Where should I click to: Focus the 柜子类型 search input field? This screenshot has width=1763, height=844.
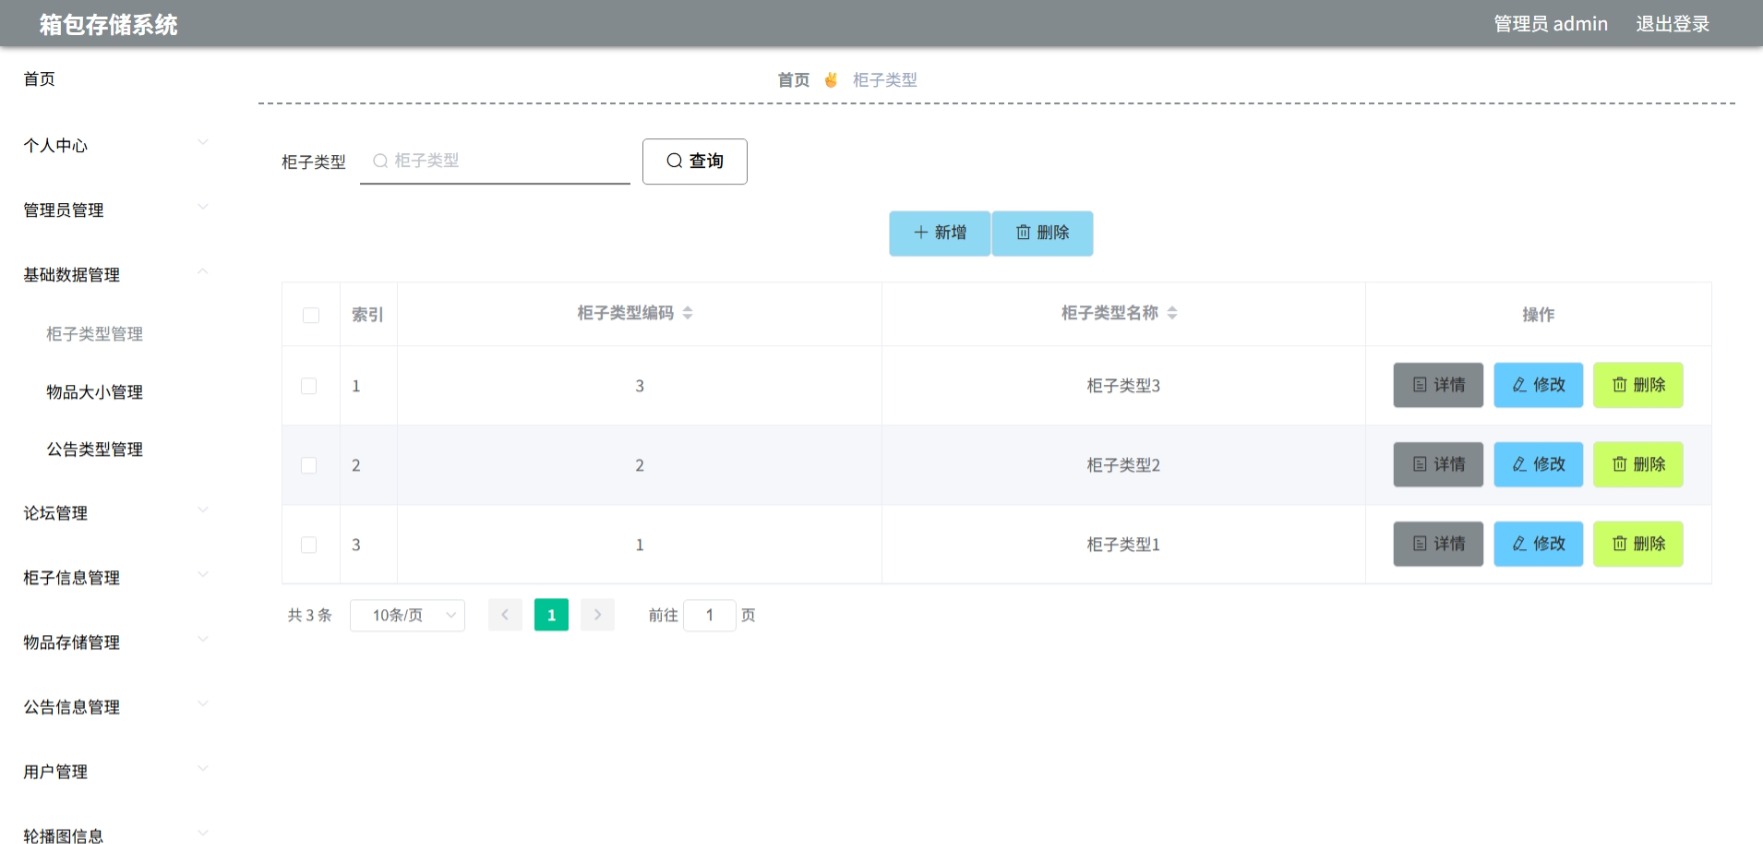click(495, 161)
